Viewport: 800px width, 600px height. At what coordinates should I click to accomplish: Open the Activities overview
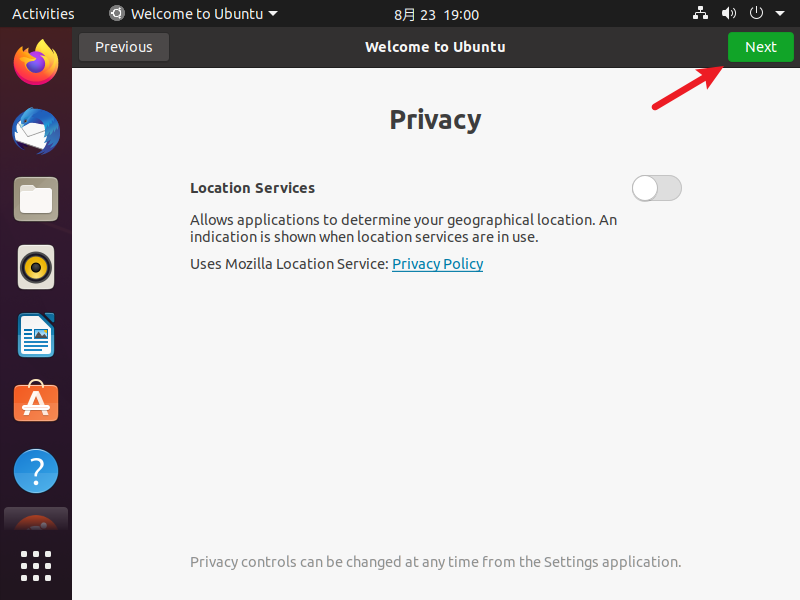click(x=43, y=14)
